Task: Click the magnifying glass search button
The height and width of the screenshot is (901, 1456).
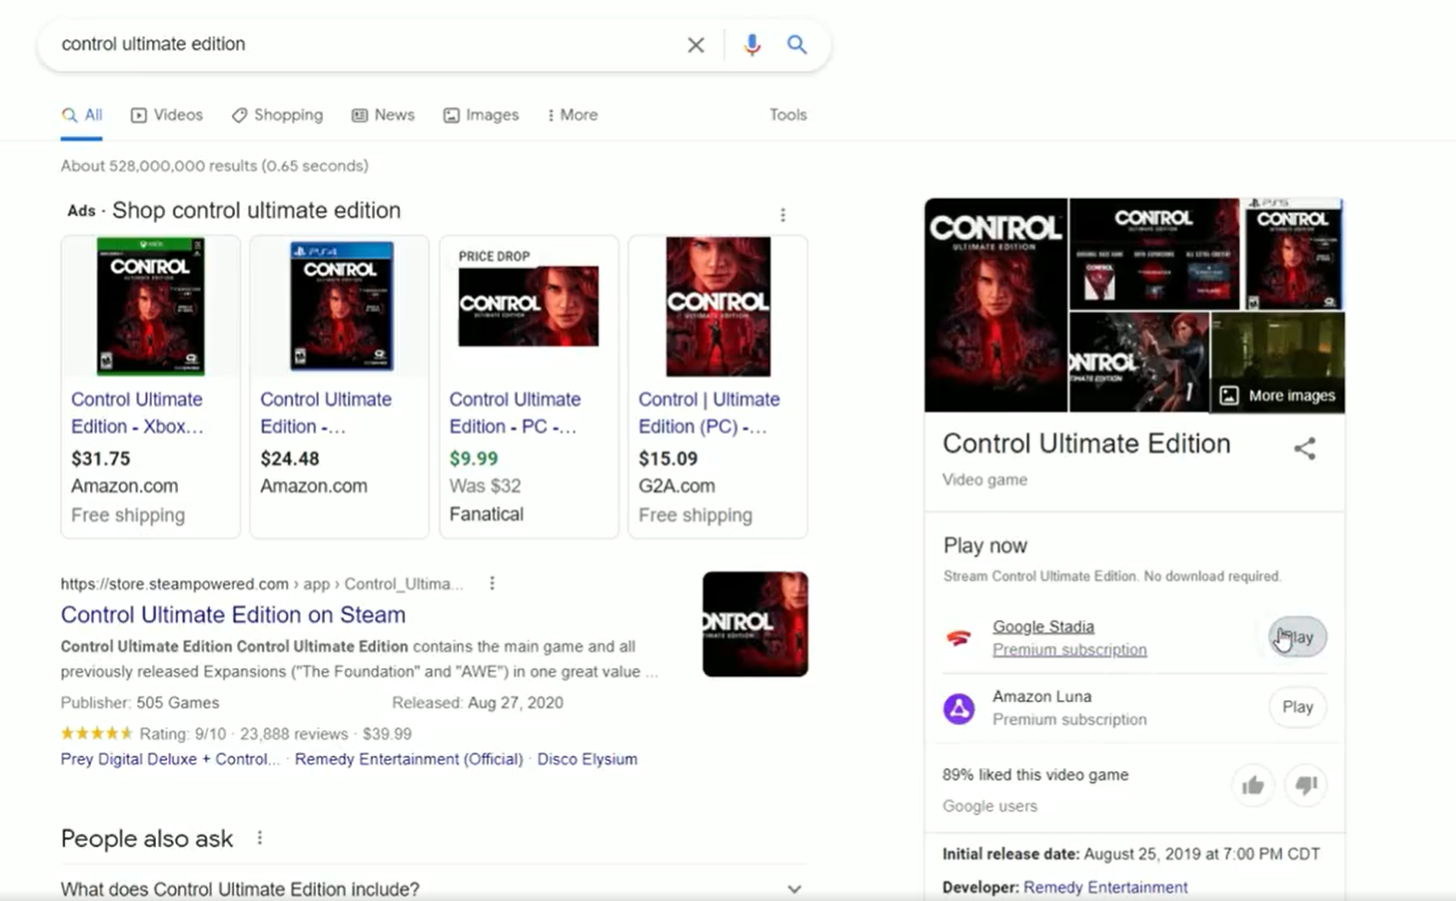Action: point(797,45)
